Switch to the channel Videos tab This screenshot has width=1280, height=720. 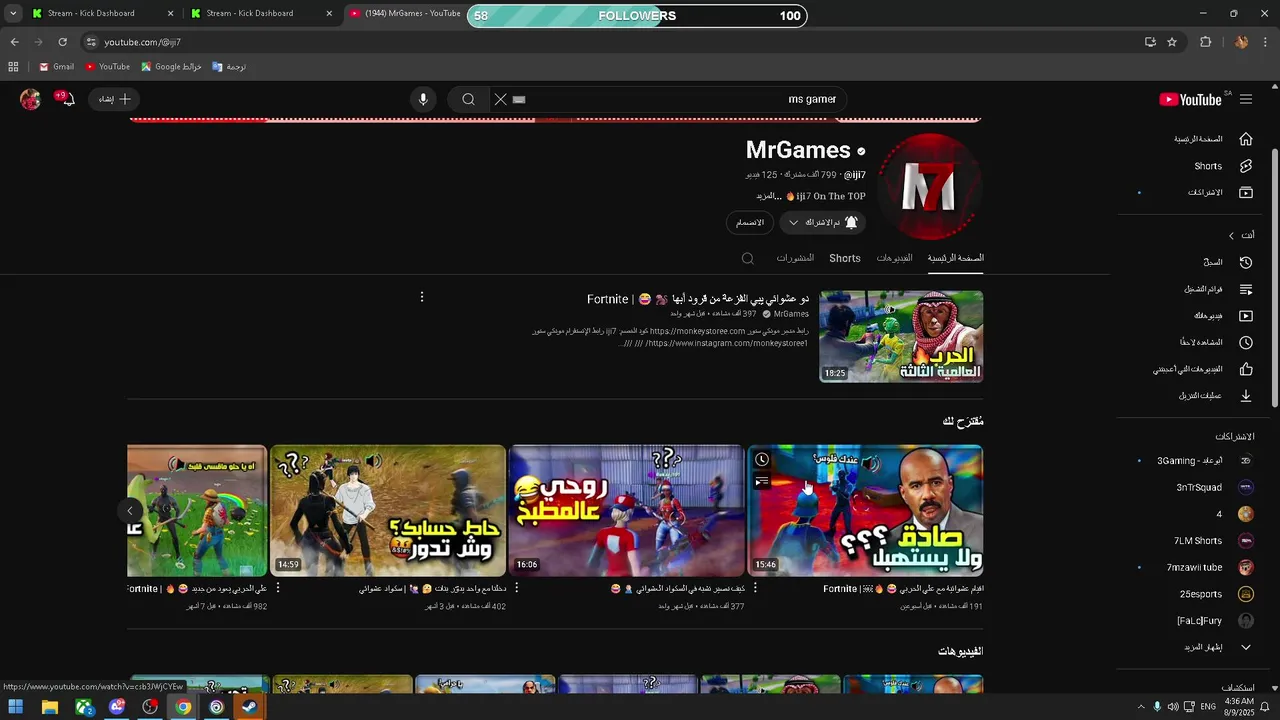click(x=894, y=258)
